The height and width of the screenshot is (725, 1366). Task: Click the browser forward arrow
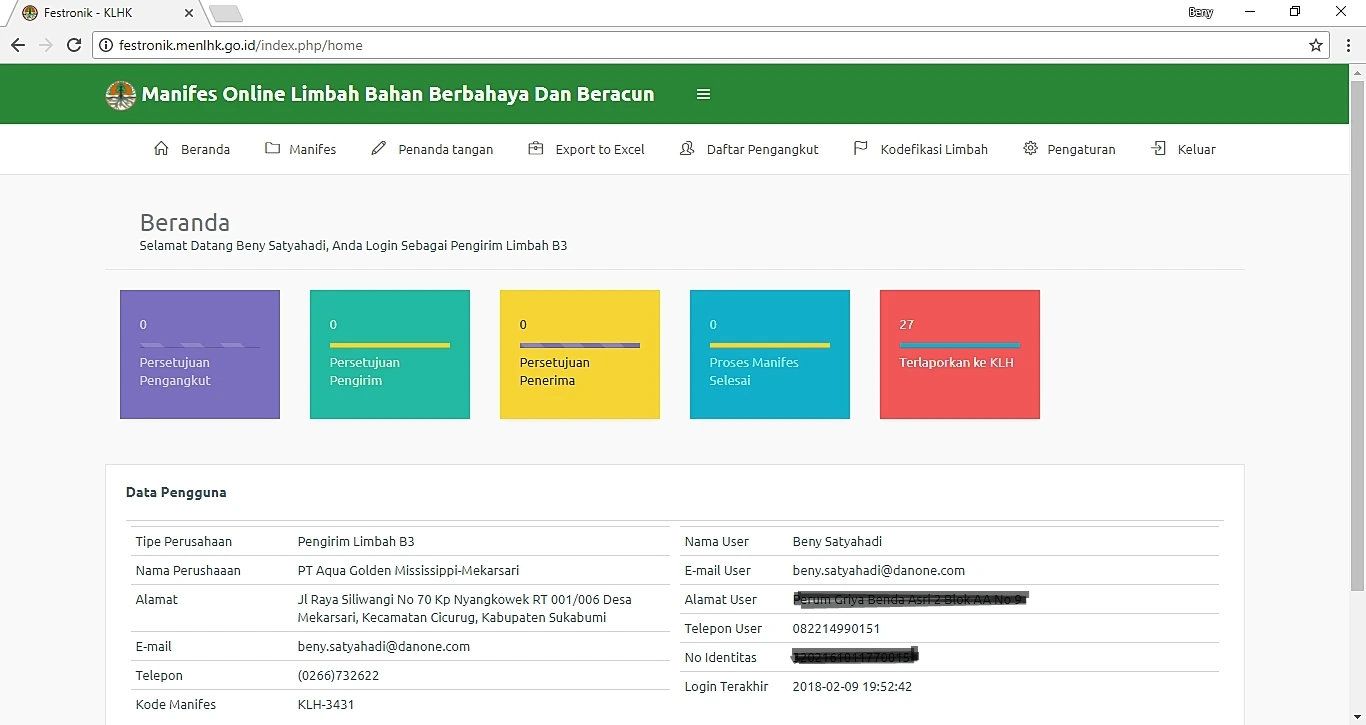[x=46, y=45]
